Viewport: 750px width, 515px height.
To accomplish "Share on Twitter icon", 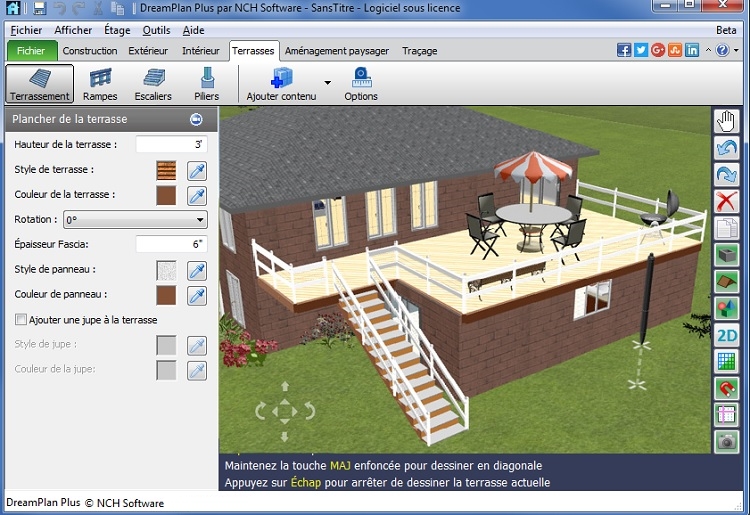I will (x=641, y=50).
